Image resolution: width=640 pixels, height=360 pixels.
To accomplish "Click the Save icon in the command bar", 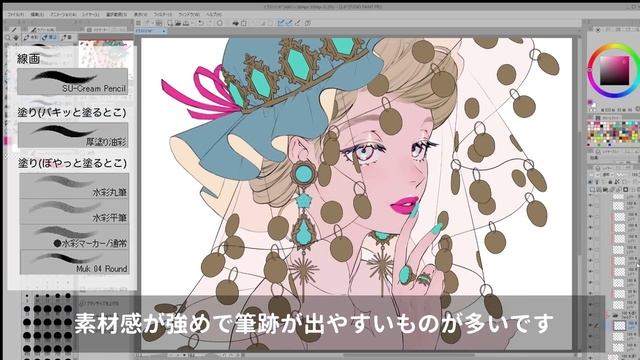I will click(186, 23).
